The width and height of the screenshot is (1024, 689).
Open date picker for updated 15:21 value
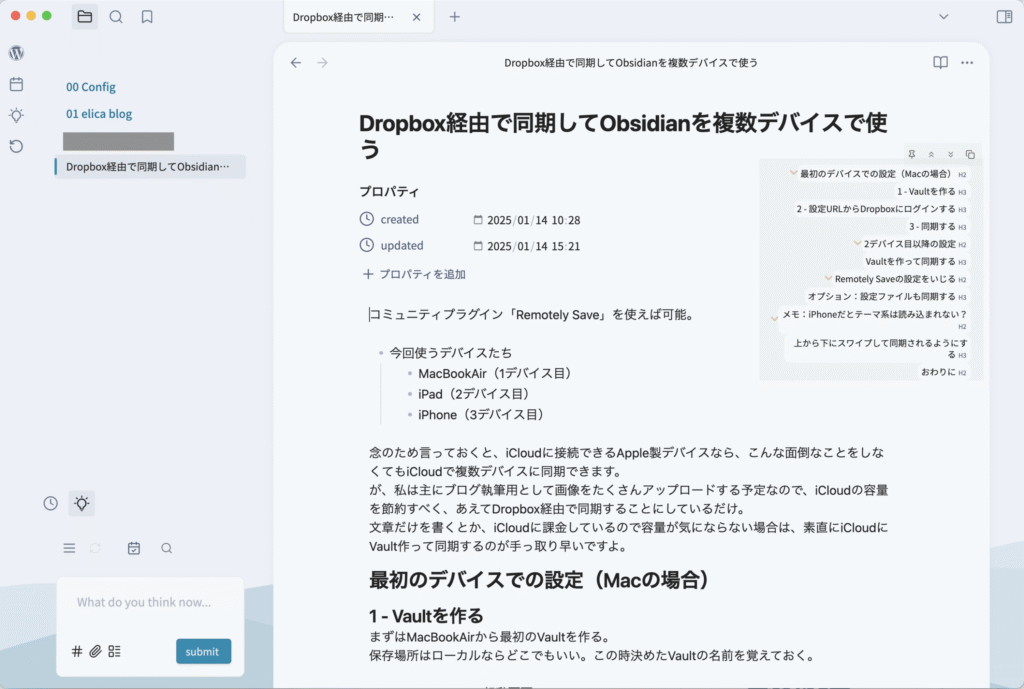tap(478, 246)
